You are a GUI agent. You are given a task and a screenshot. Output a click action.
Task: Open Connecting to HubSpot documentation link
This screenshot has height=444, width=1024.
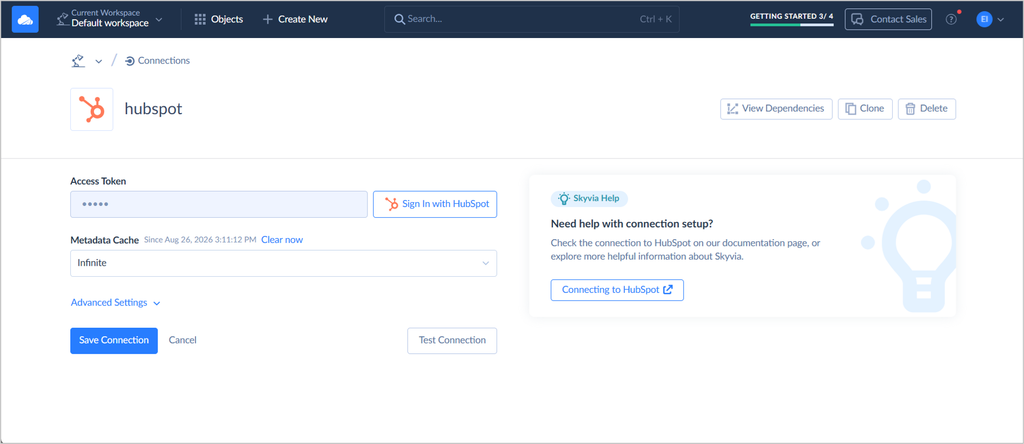617,290
